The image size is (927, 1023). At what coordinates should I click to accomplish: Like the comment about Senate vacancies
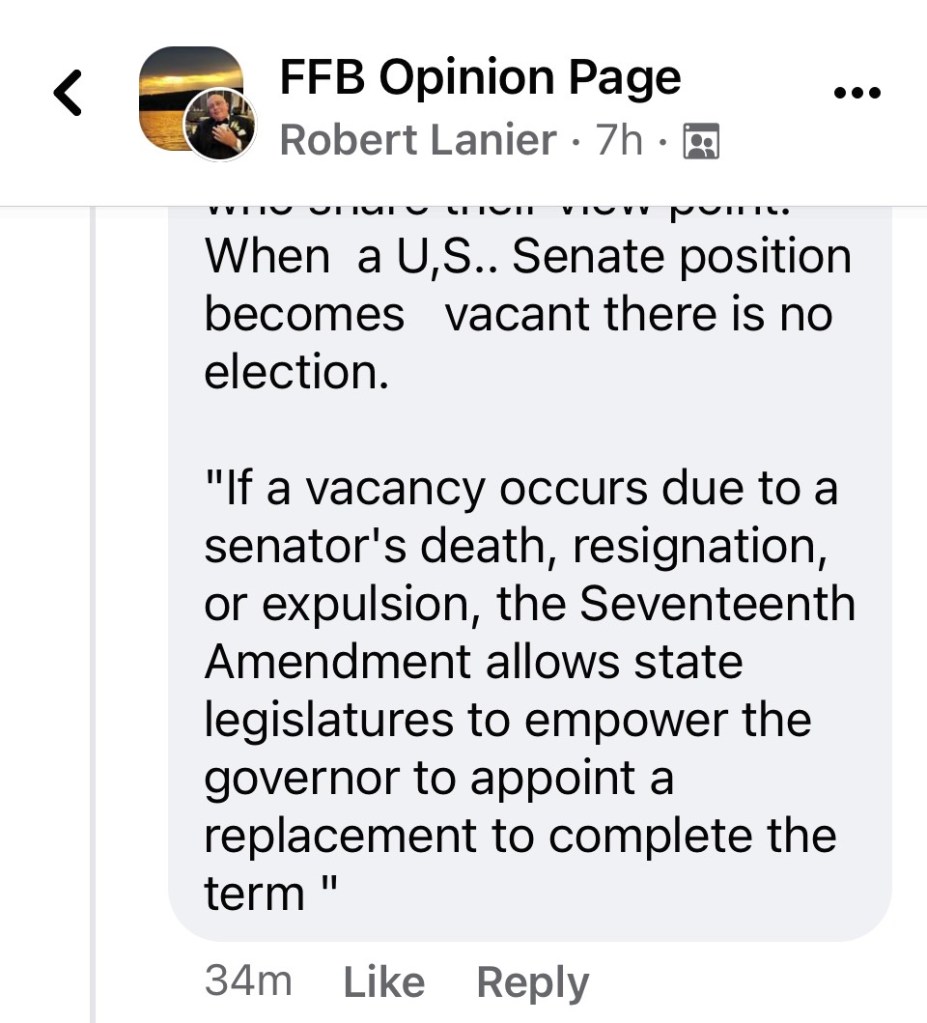pyautogui.click(x=384, y=982)
